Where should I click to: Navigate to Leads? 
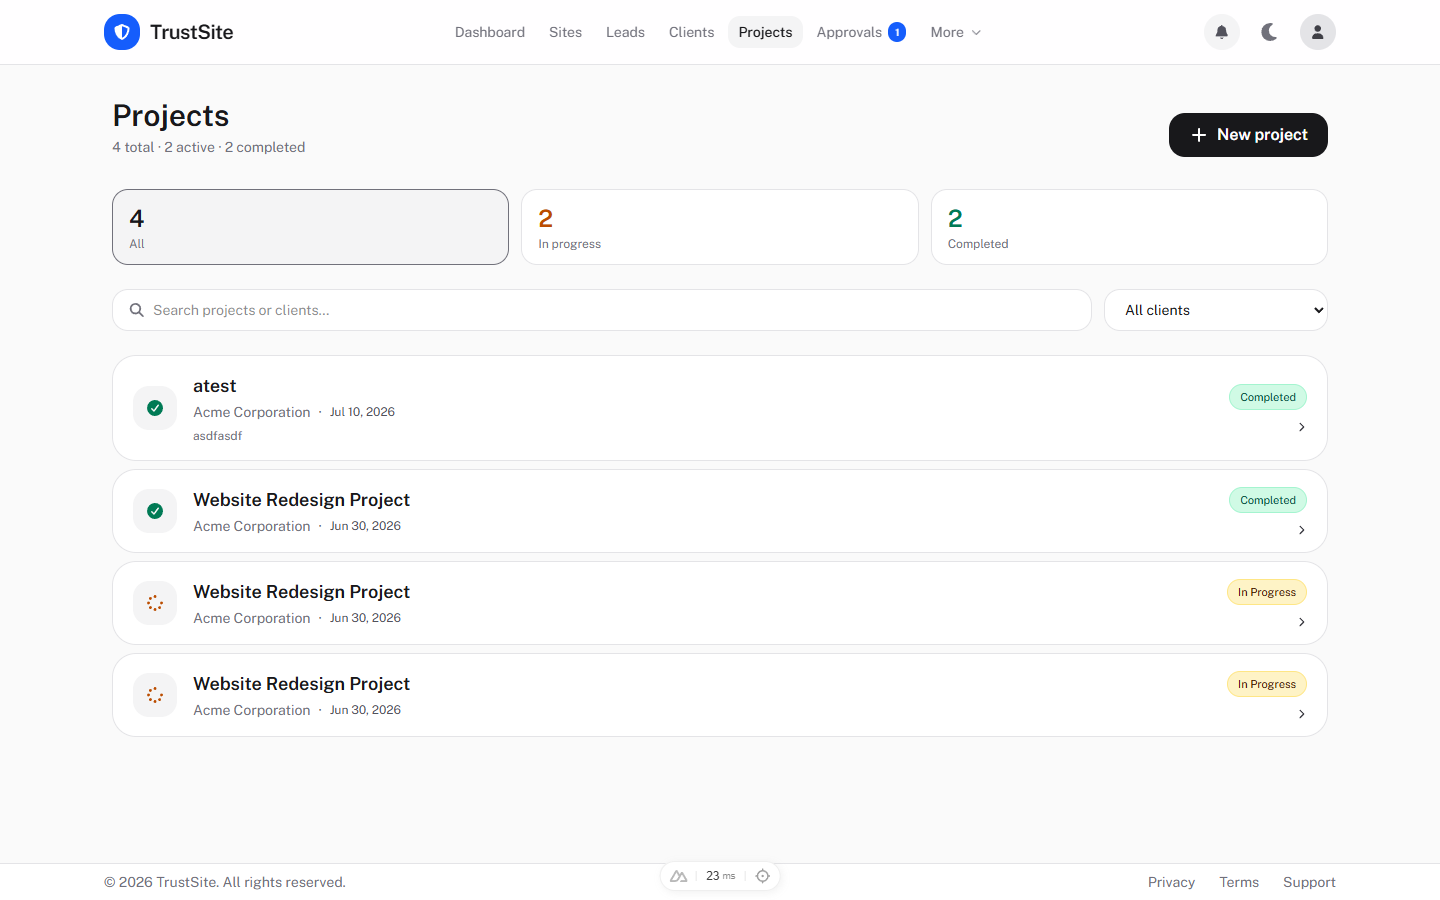point(625,32)
